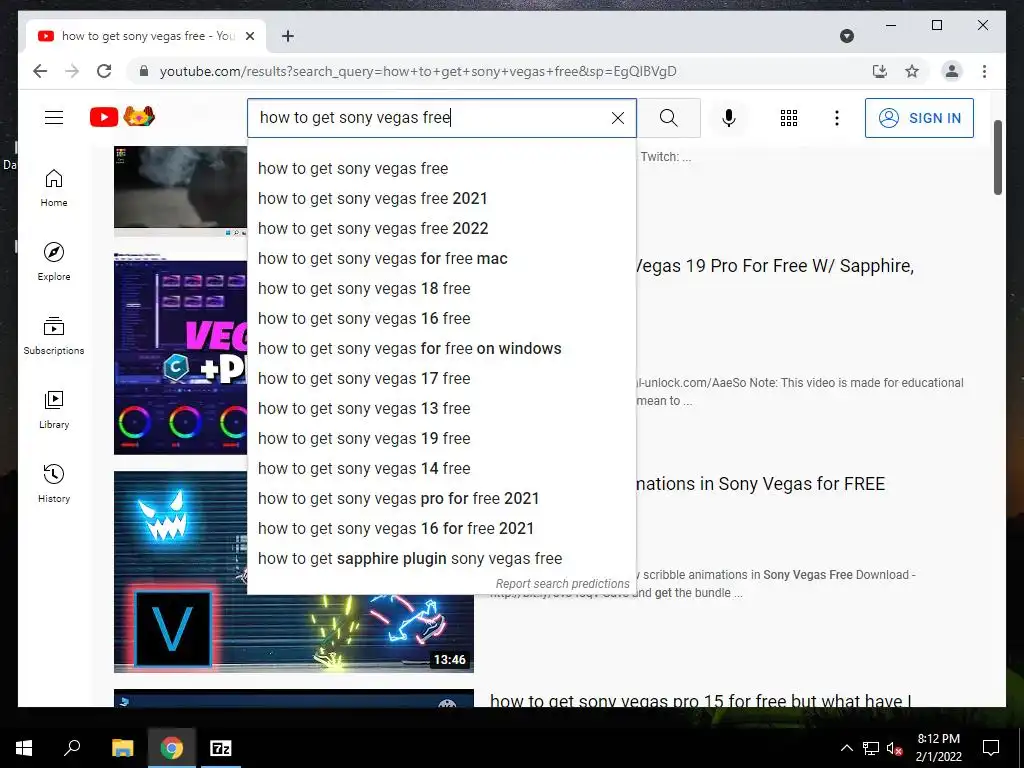This screenshot has height=768, width=1024.
Task: Open Subscriptions in the sidebar
Action: tap(54, 336)
